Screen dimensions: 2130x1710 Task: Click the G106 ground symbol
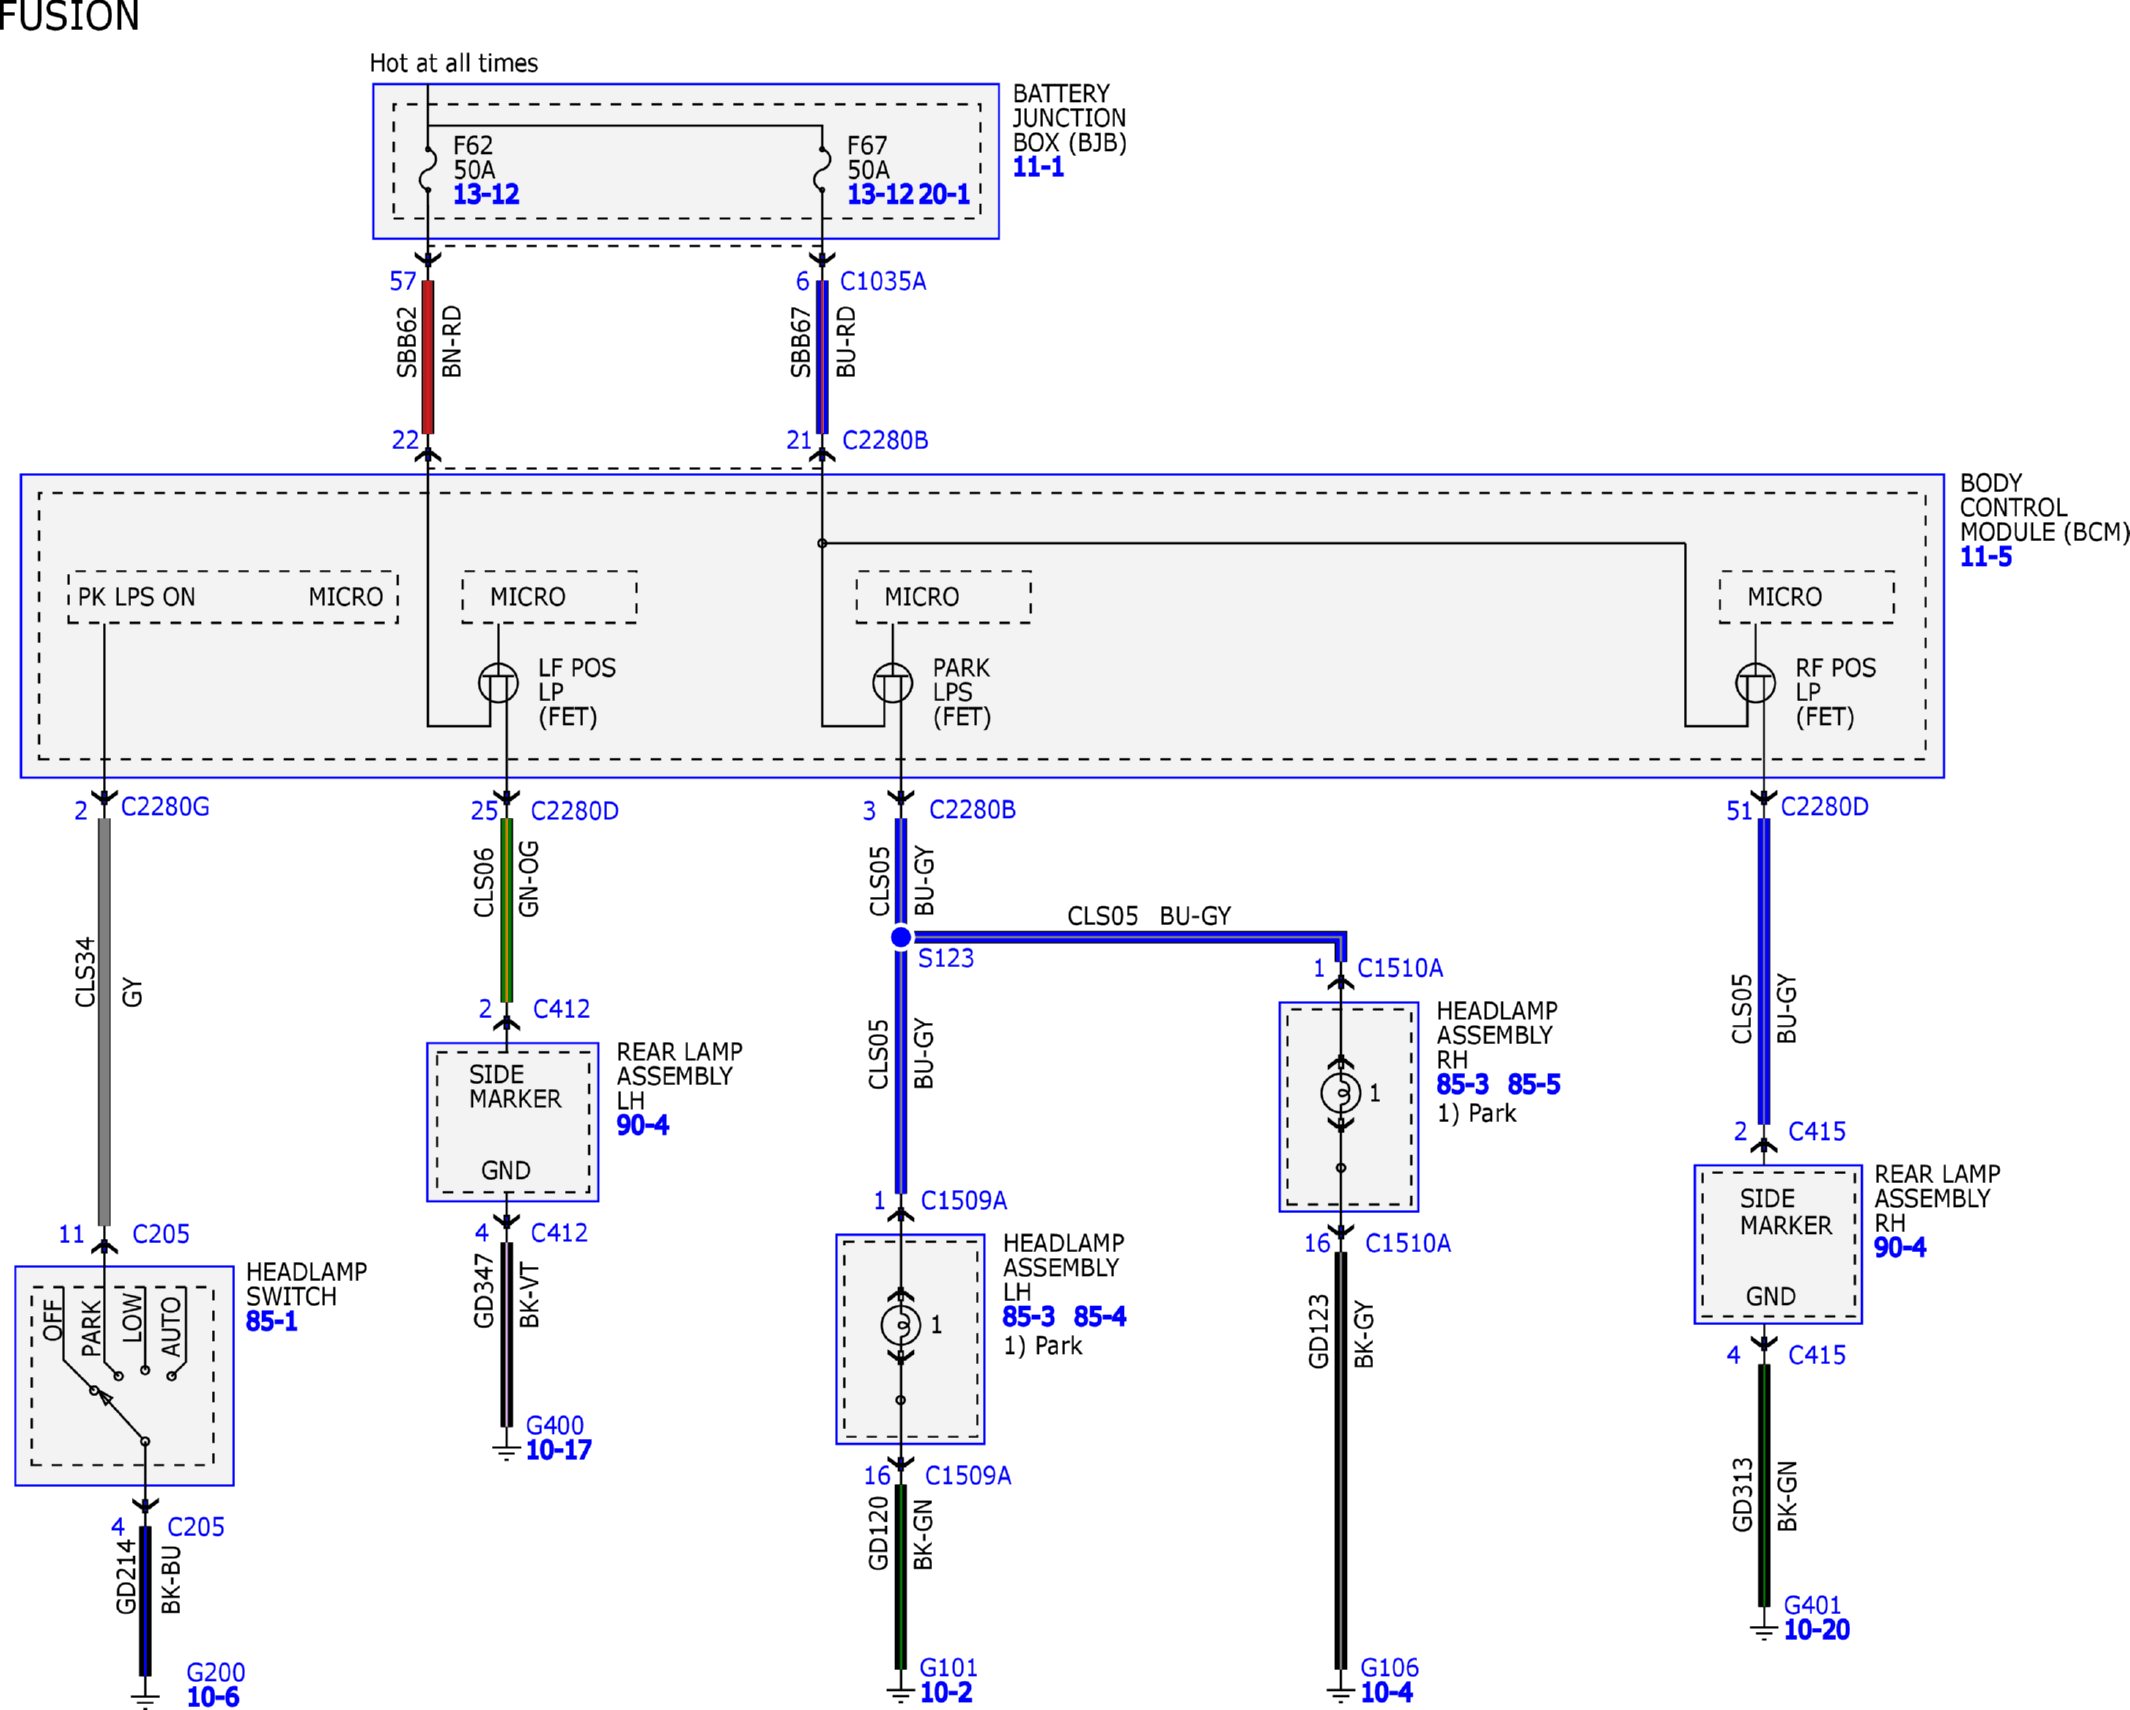[x=1341, y=1694]
